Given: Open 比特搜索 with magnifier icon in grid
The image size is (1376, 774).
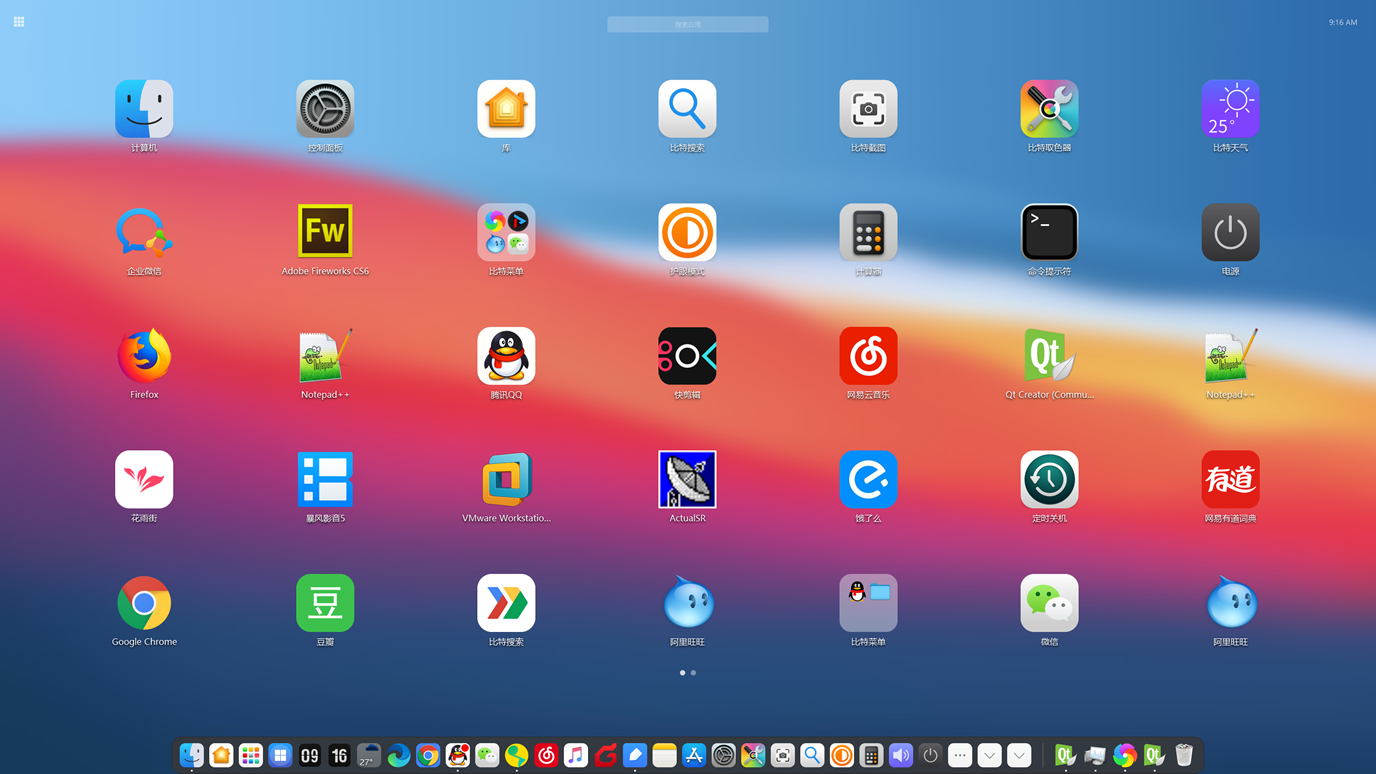Looking at the screenshot, I should (x=687, y=109).
